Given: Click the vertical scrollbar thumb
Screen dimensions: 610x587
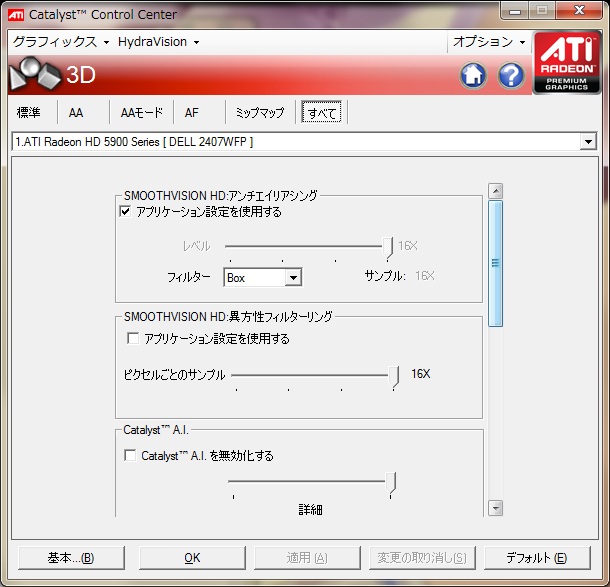Looking at the screenshot, I should pos(495,263).
